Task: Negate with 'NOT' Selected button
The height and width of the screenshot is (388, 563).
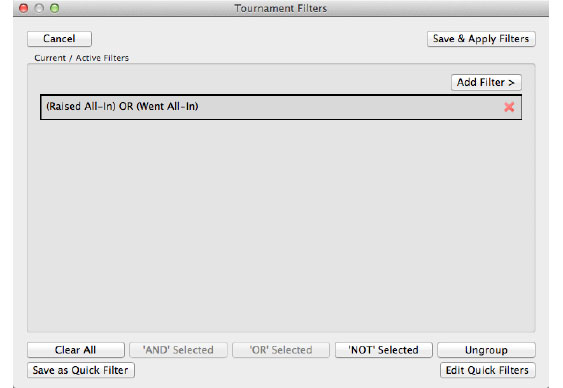Action: coord(383,350)
